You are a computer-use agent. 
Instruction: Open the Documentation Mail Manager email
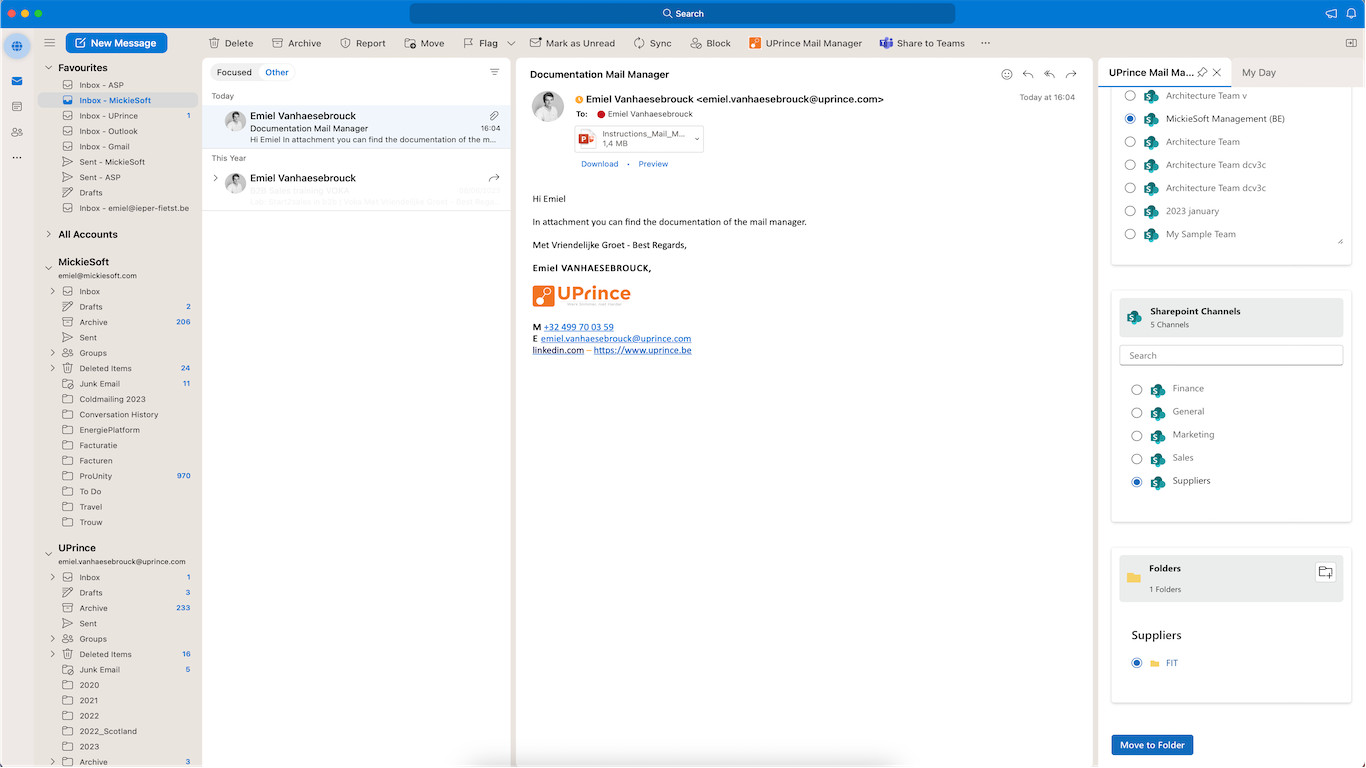pyautogui.click(x=356, y=127)
